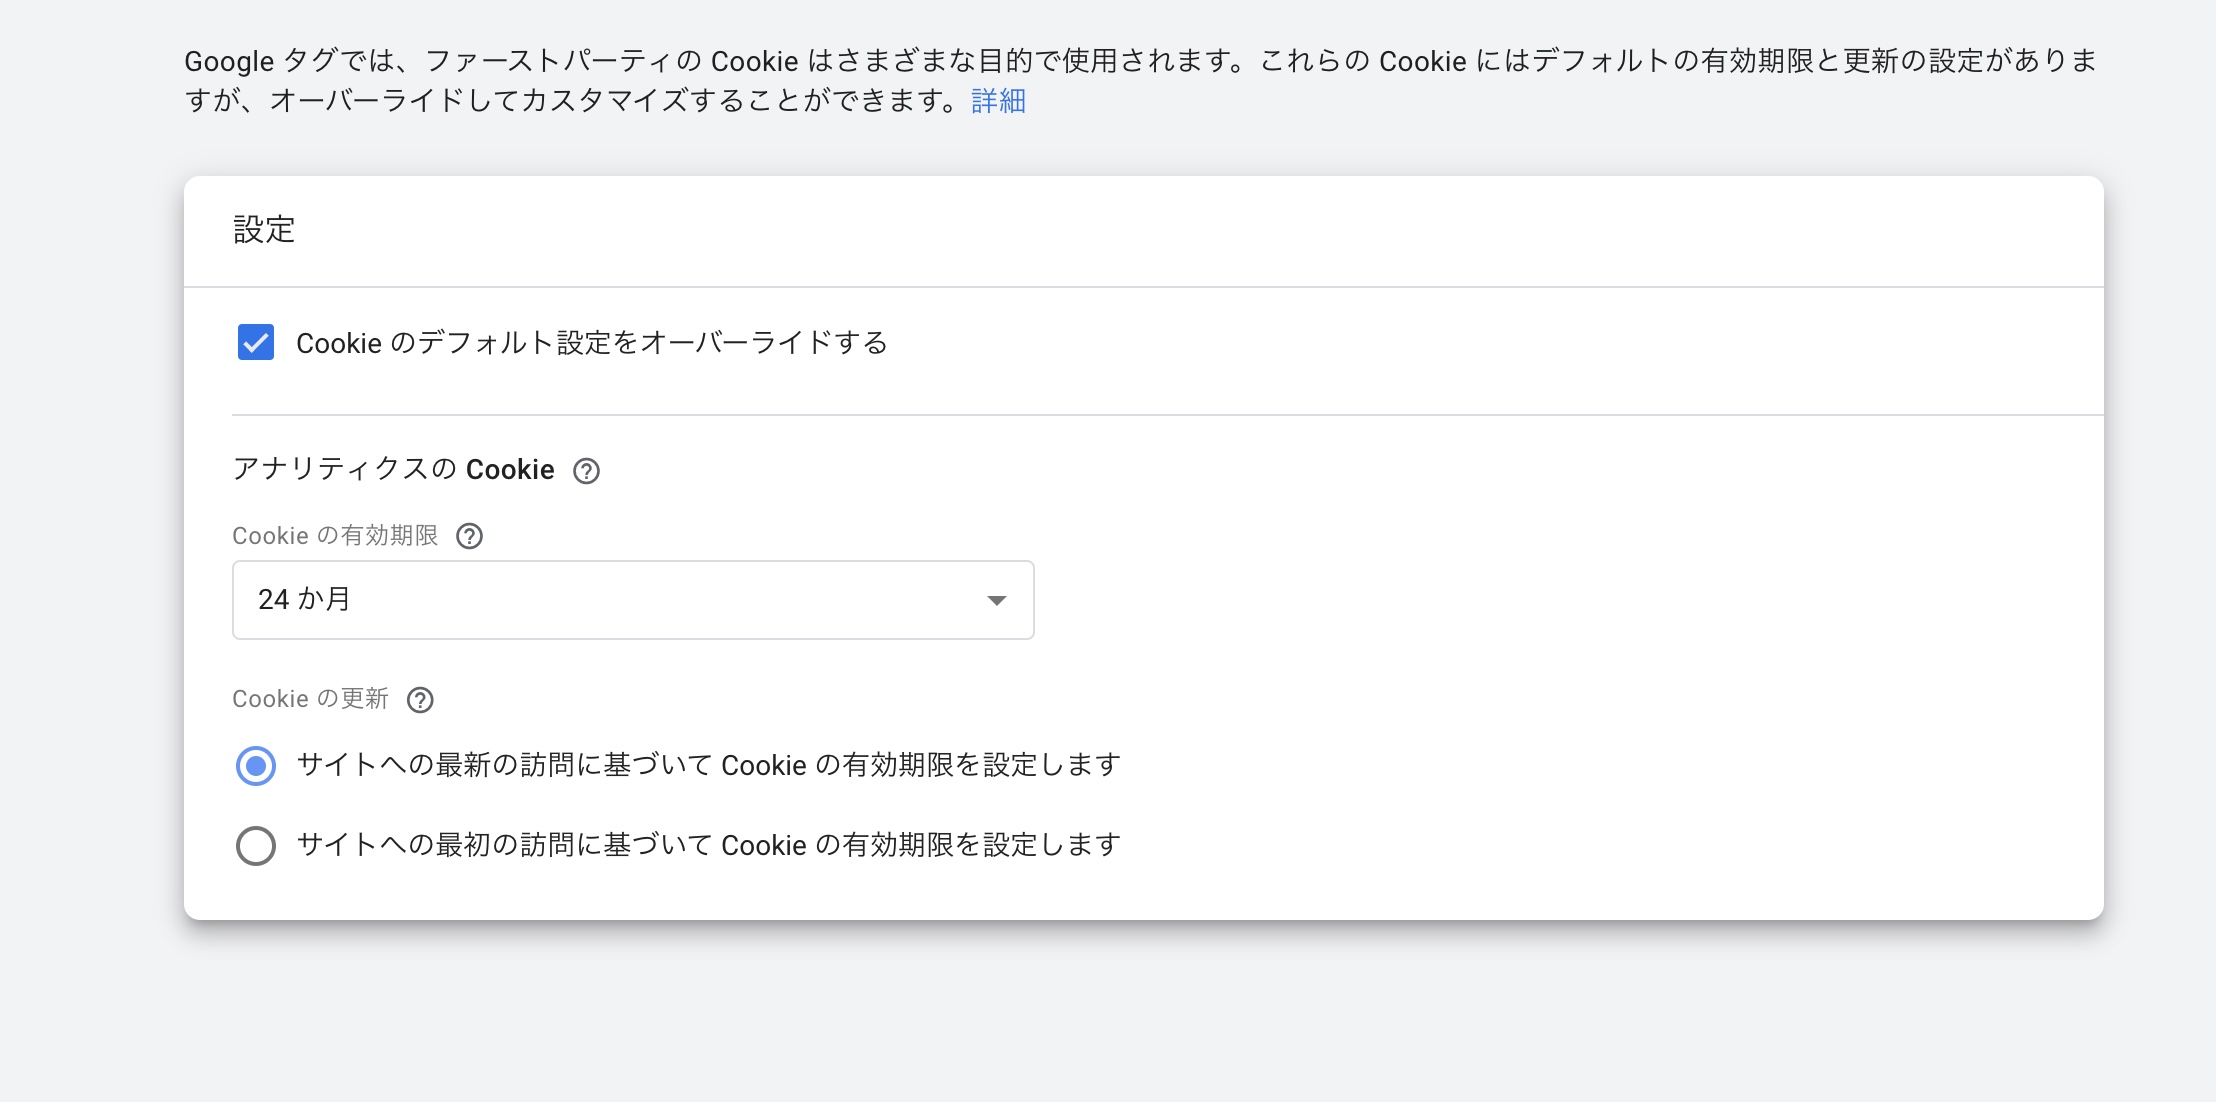Click the 24 か月 value text
This screenshot has width=2216, height=1102.
[x=304, y=599]
